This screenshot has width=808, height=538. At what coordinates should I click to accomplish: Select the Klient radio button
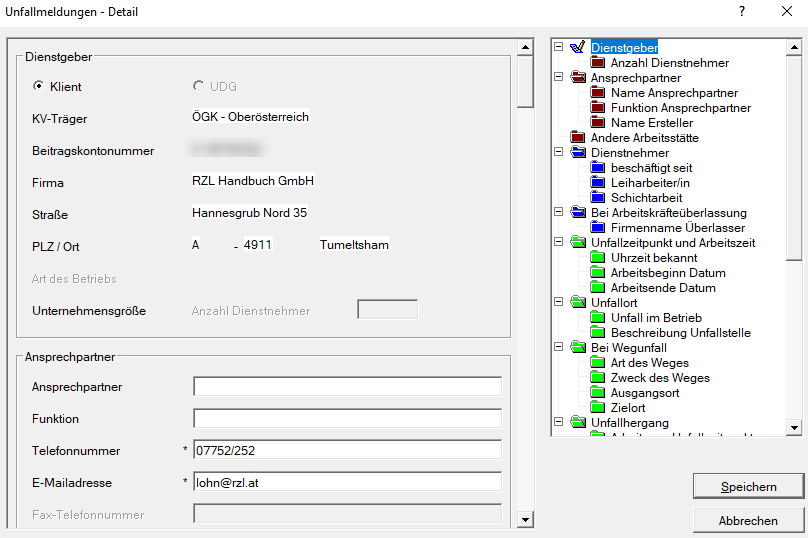click(x=39, y=86)
